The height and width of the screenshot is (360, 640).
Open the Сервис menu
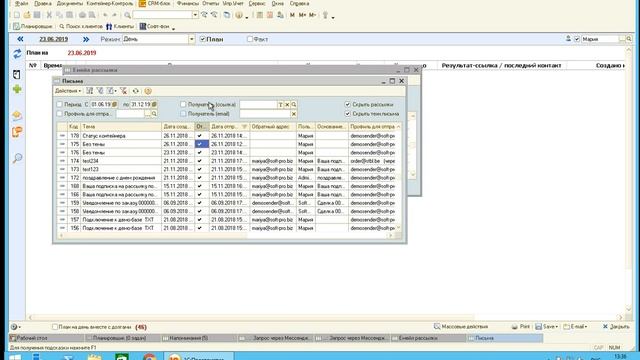(257, 3)
